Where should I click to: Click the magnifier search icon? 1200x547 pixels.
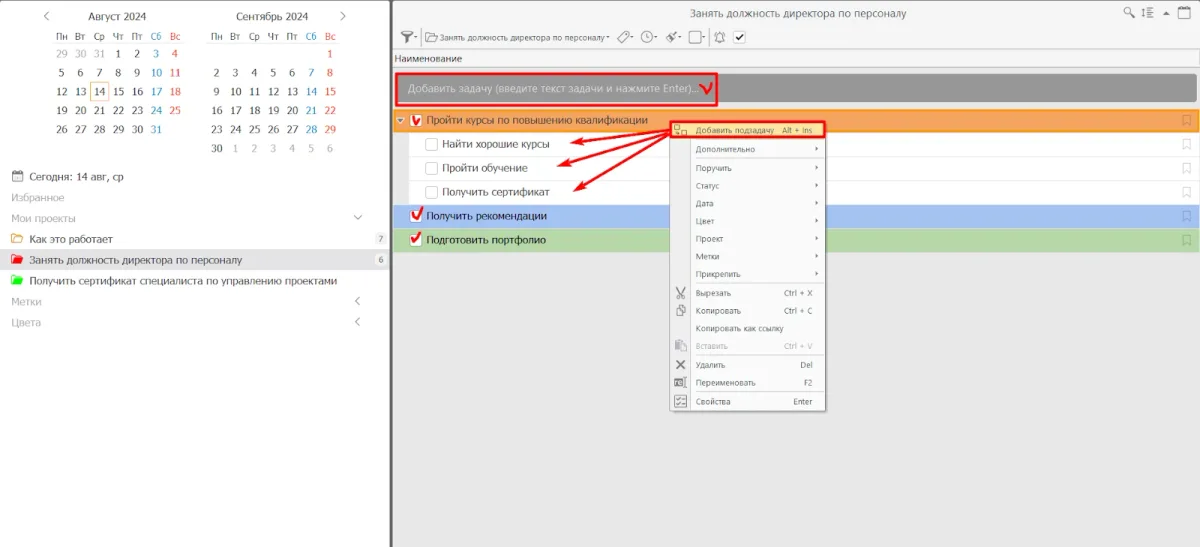[x=1129, y=12]
